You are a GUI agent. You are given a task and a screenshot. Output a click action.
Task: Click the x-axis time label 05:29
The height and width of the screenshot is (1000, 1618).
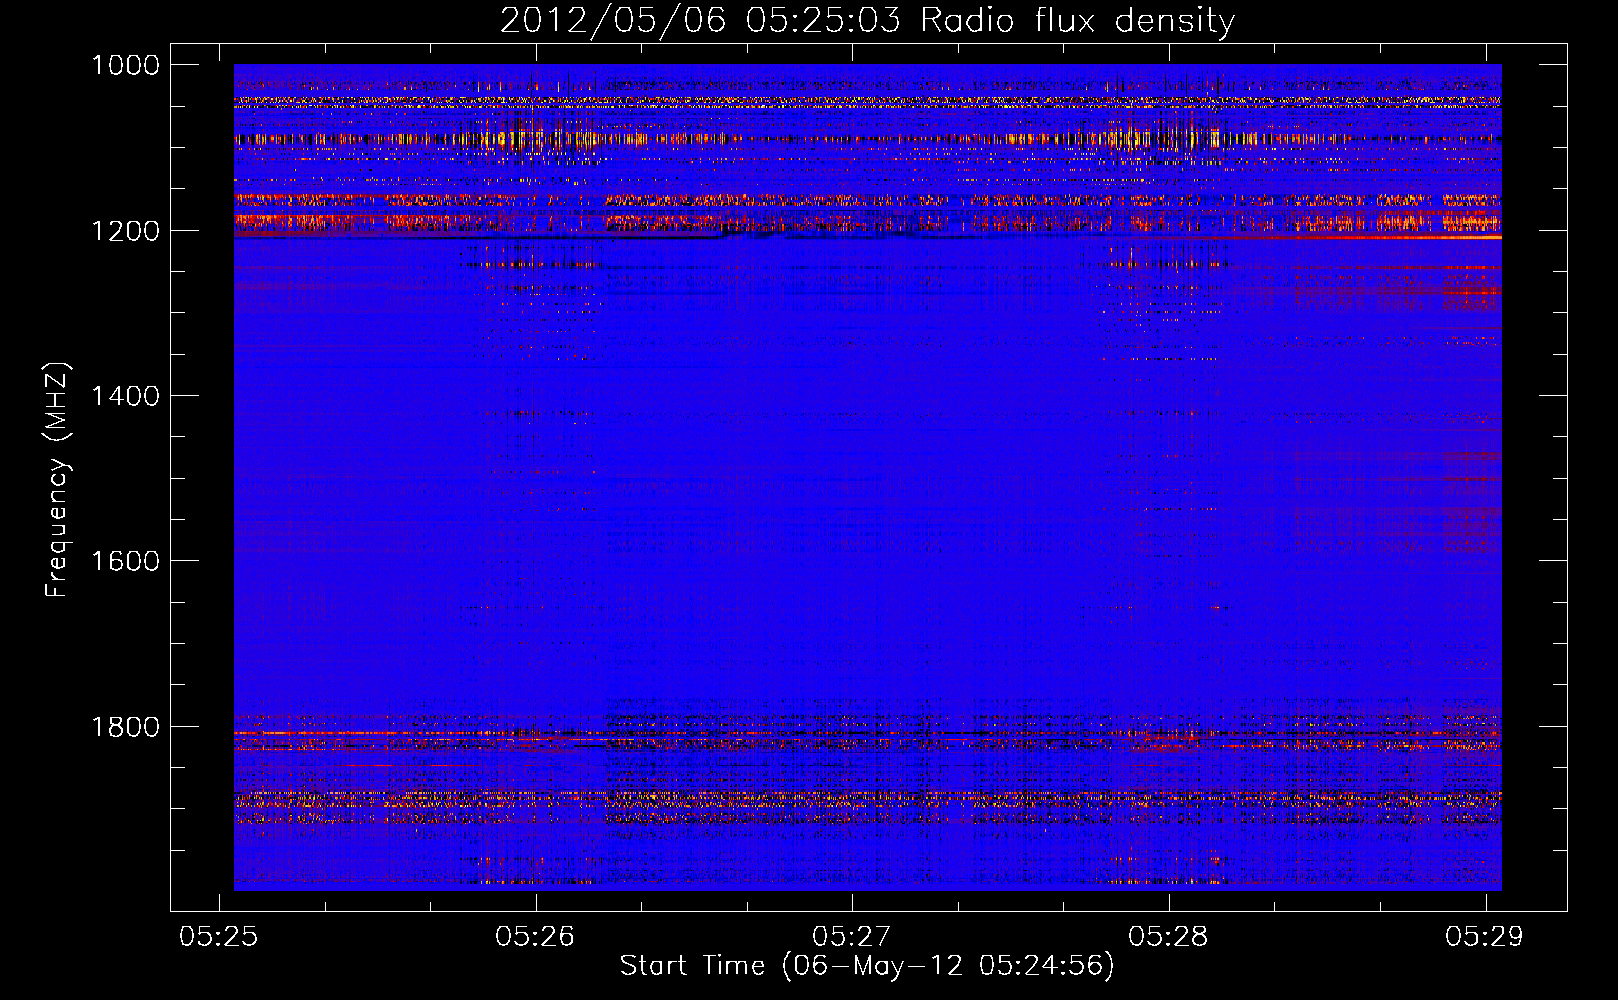(1485, 937)
